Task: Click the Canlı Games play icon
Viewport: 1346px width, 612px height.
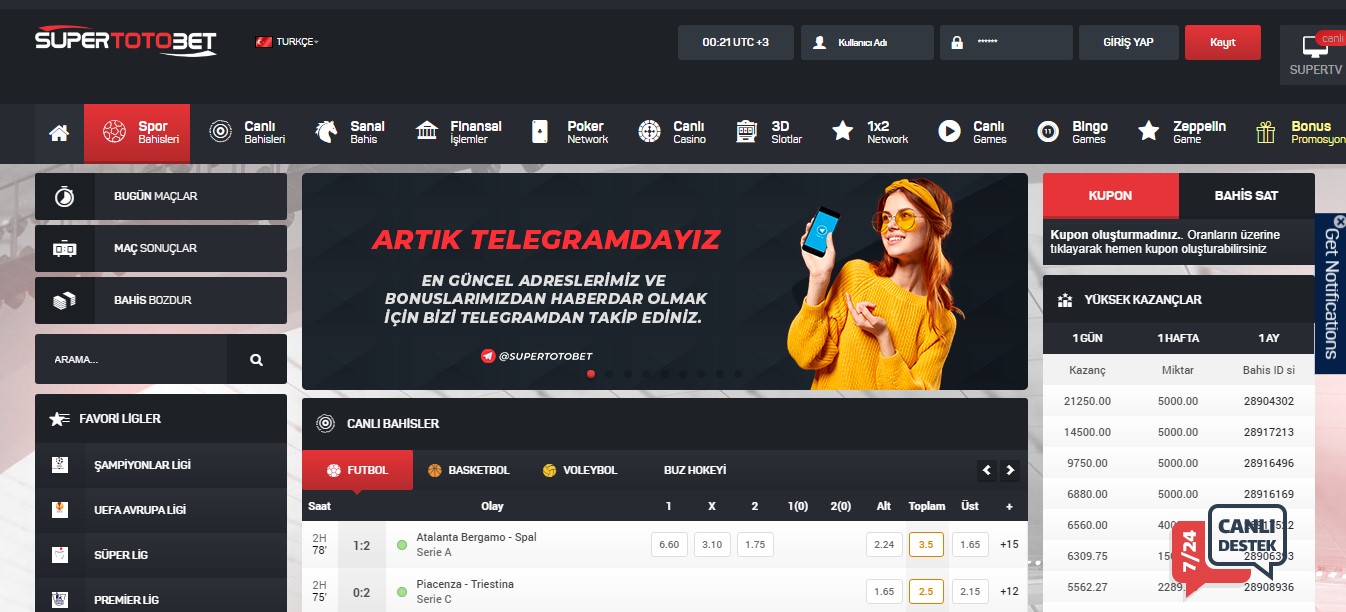Action: tap(949, 132)
